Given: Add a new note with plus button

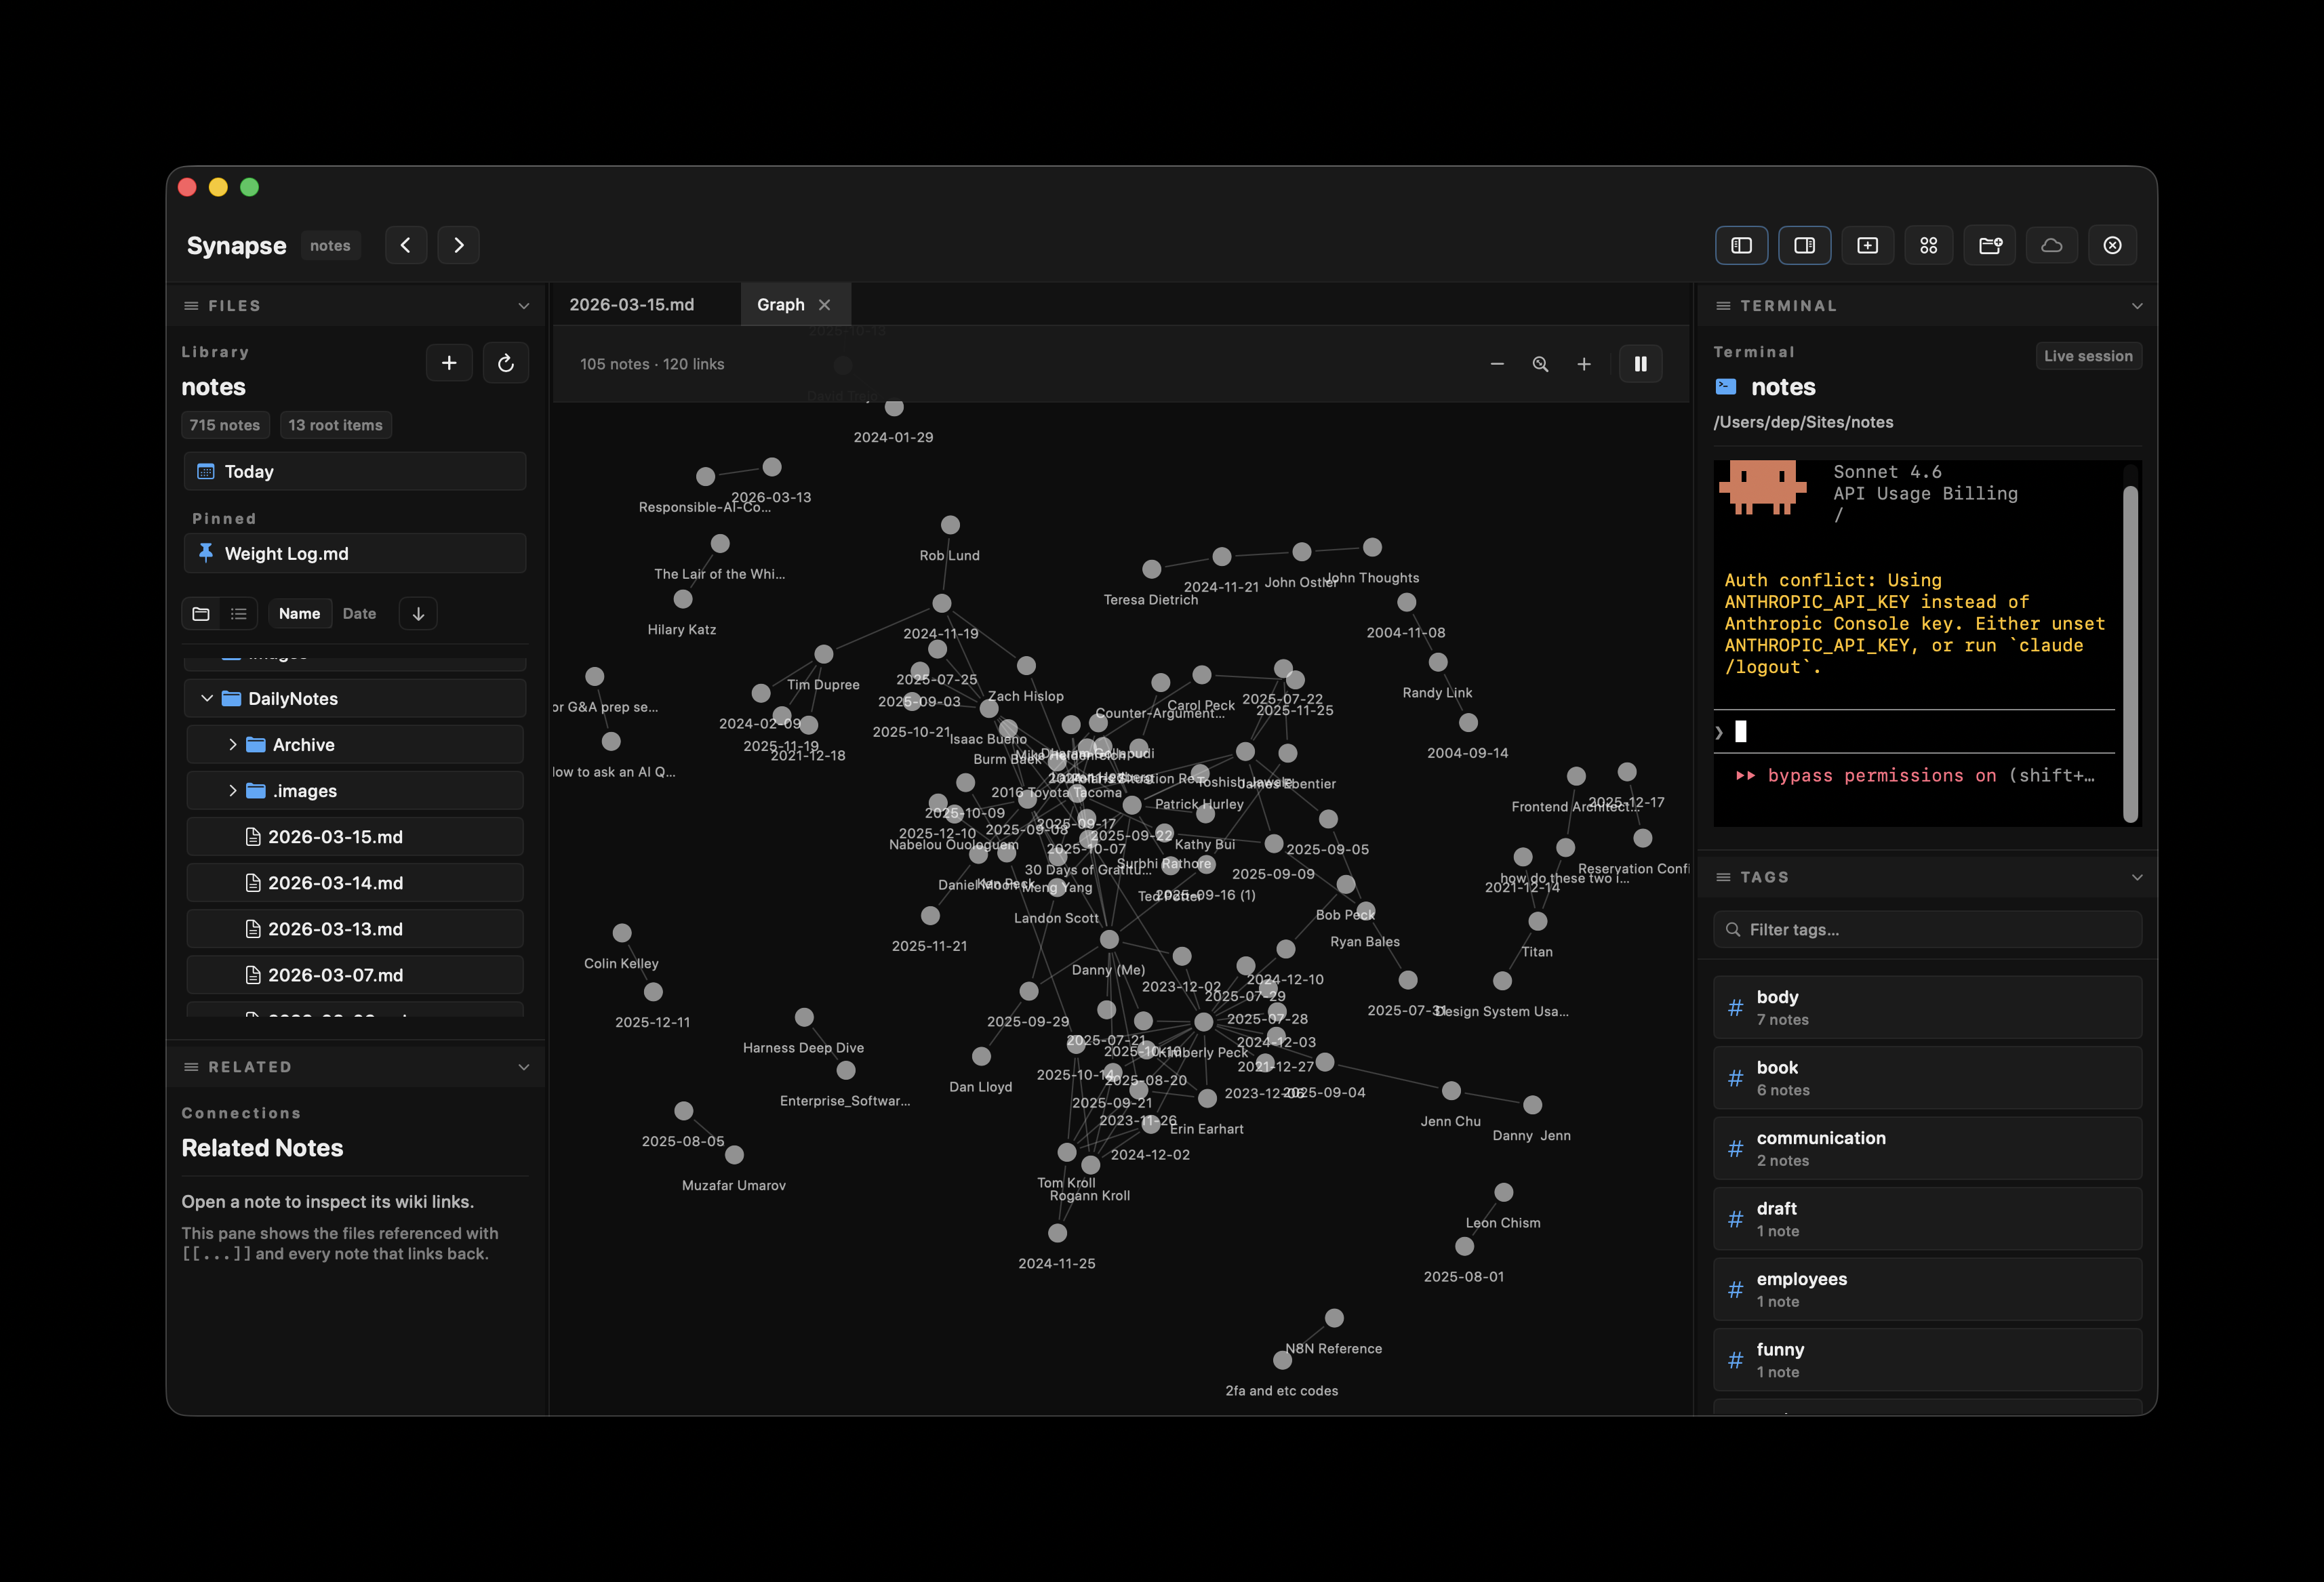Looking at the screenshot, I should pos(449,363).
